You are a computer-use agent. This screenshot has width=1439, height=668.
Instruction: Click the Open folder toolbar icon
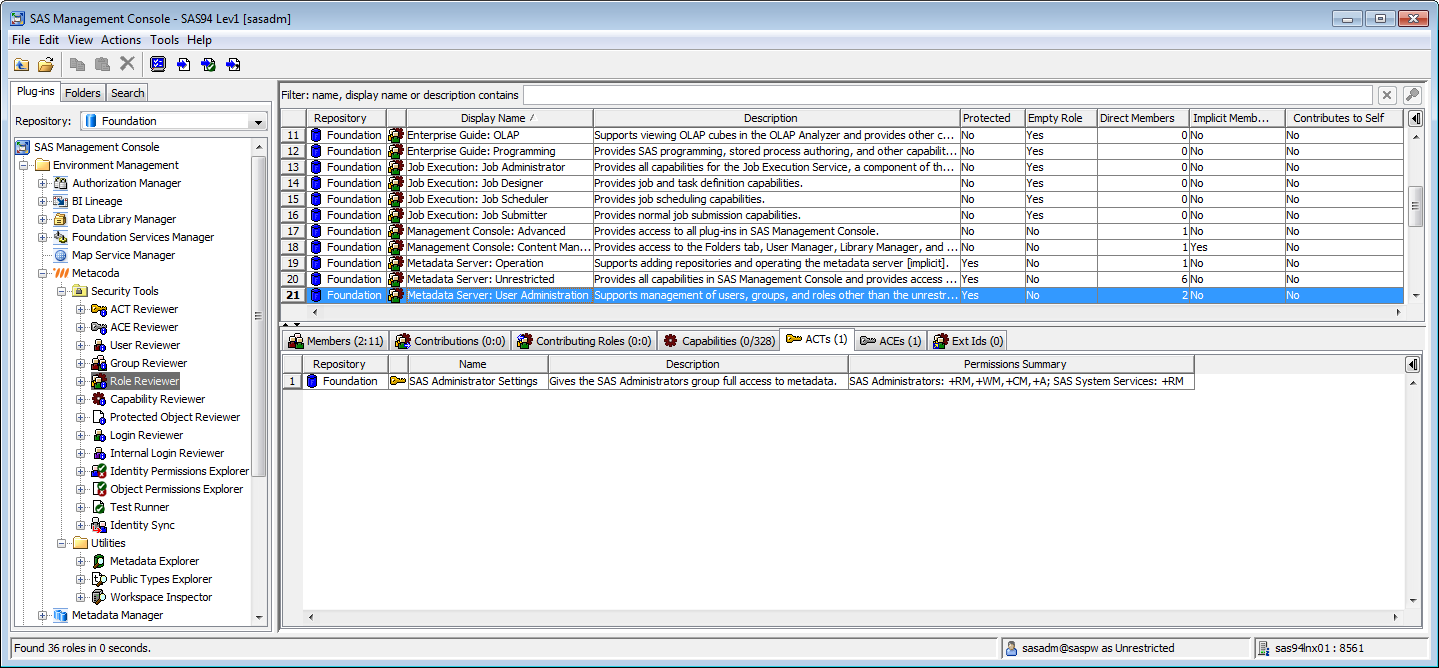click(46, 64)
